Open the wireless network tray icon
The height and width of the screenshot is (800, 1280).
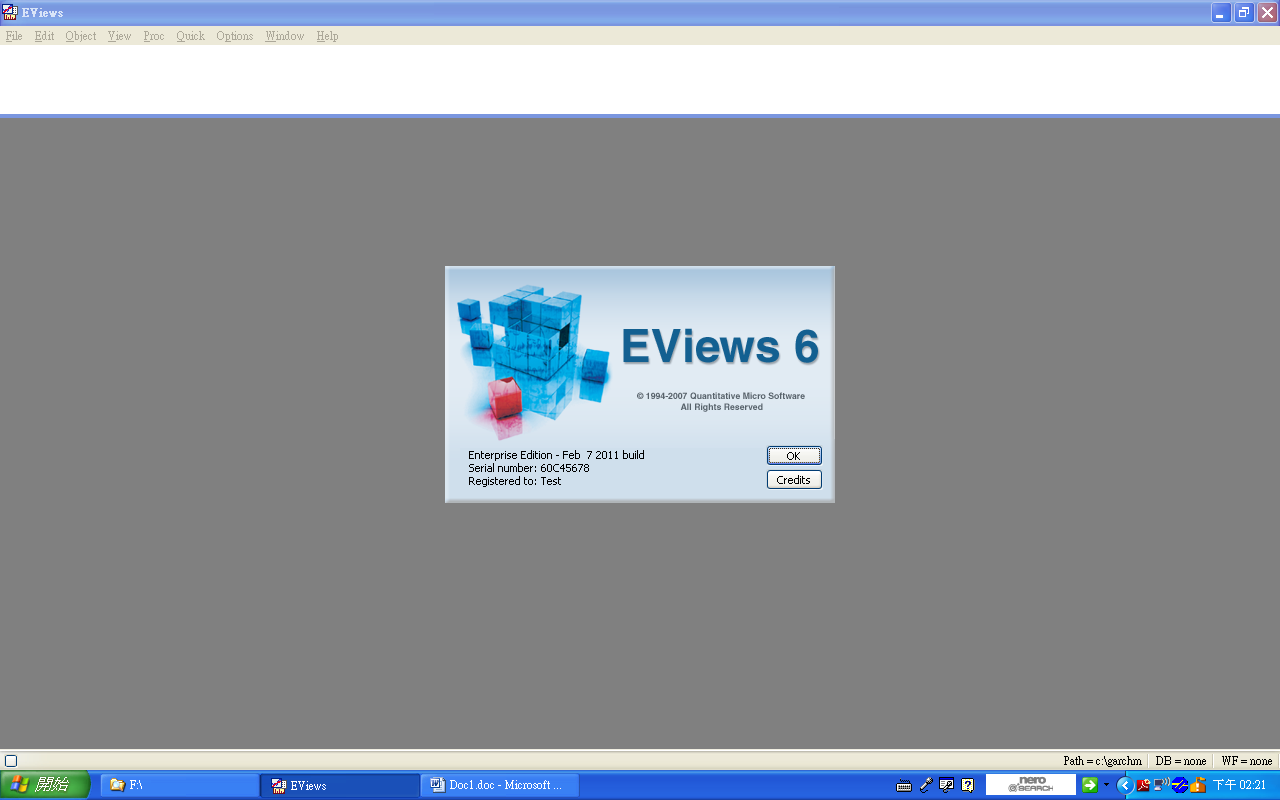coord(1162,785)
